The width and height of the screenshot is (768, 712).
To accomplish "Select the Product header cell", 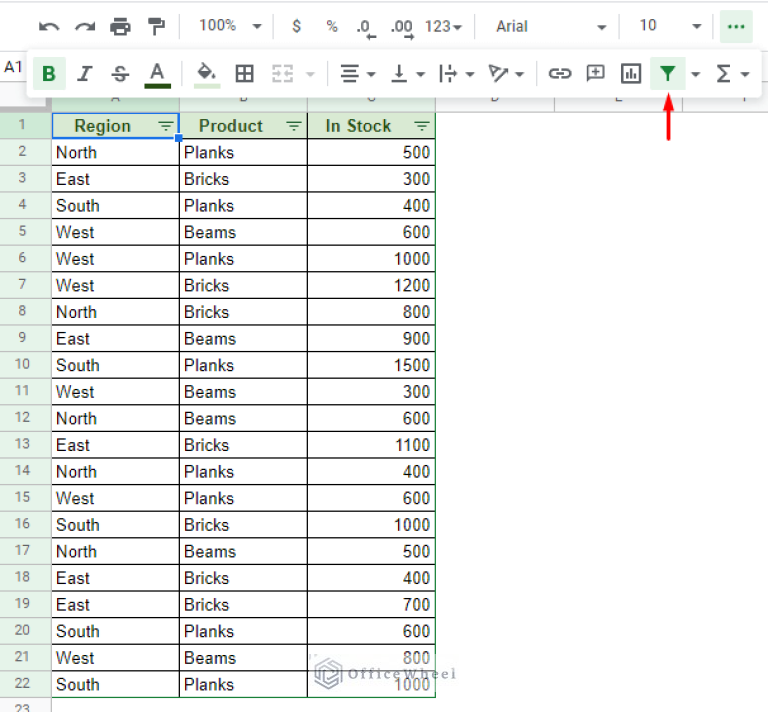I will (243, 126).
